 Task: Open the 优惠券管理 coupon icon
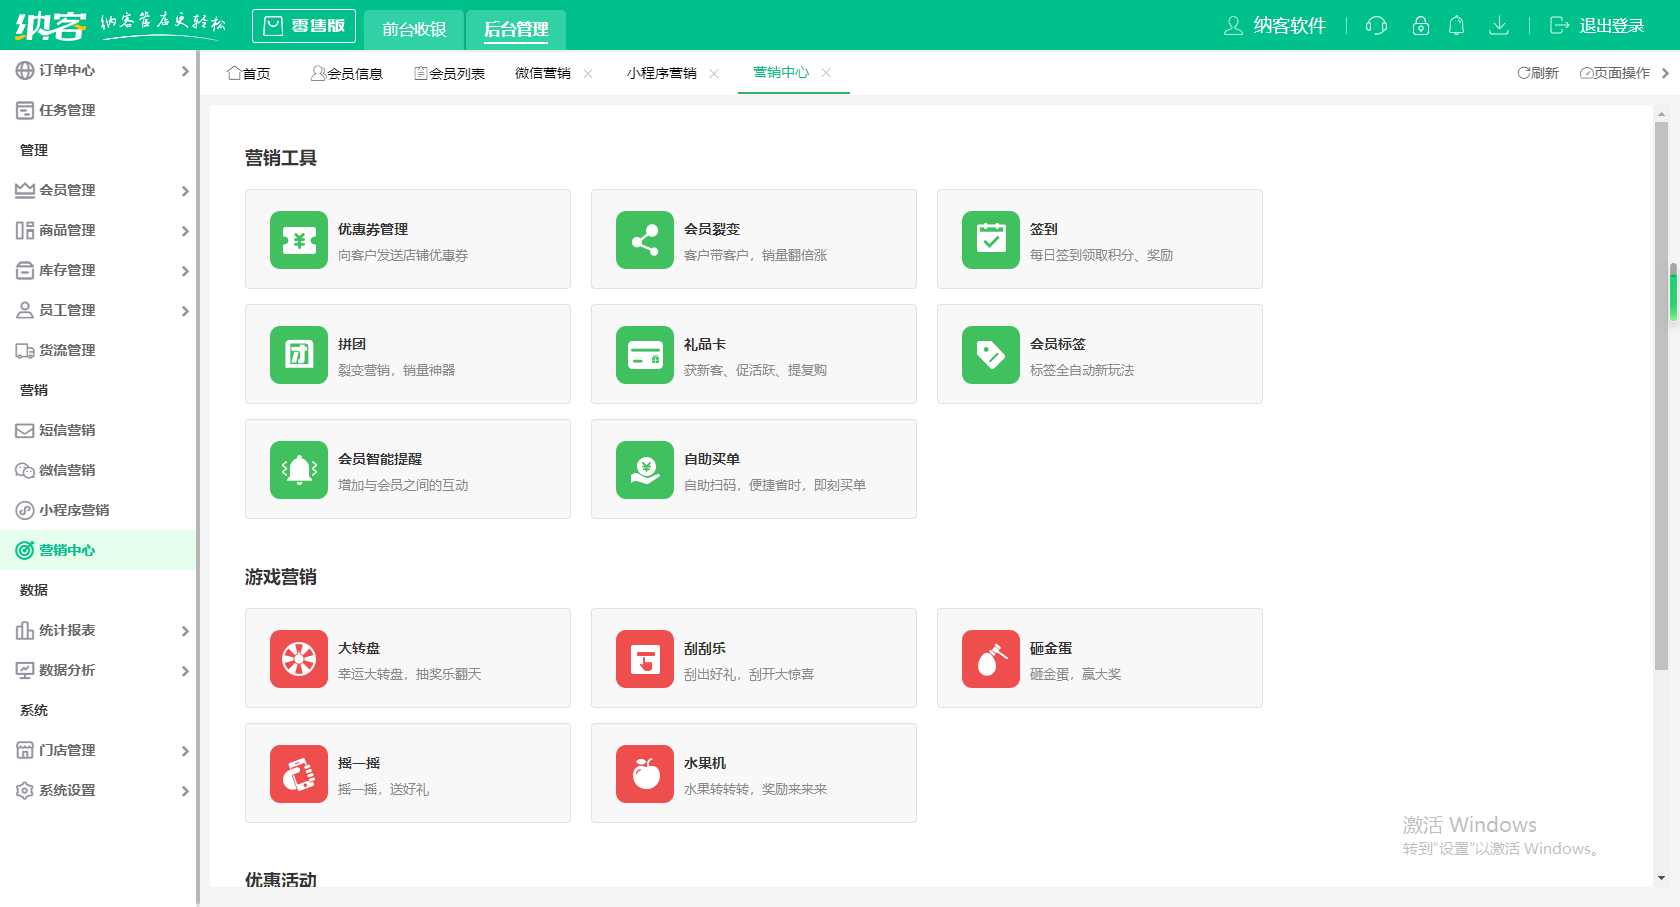[x=299, y=240]
